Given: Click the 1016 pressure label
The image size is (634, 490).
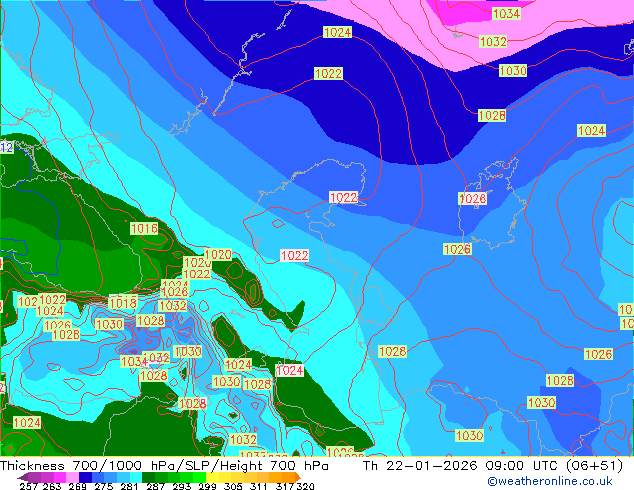Looking at the screenshot, I should (x=144, y=228).
